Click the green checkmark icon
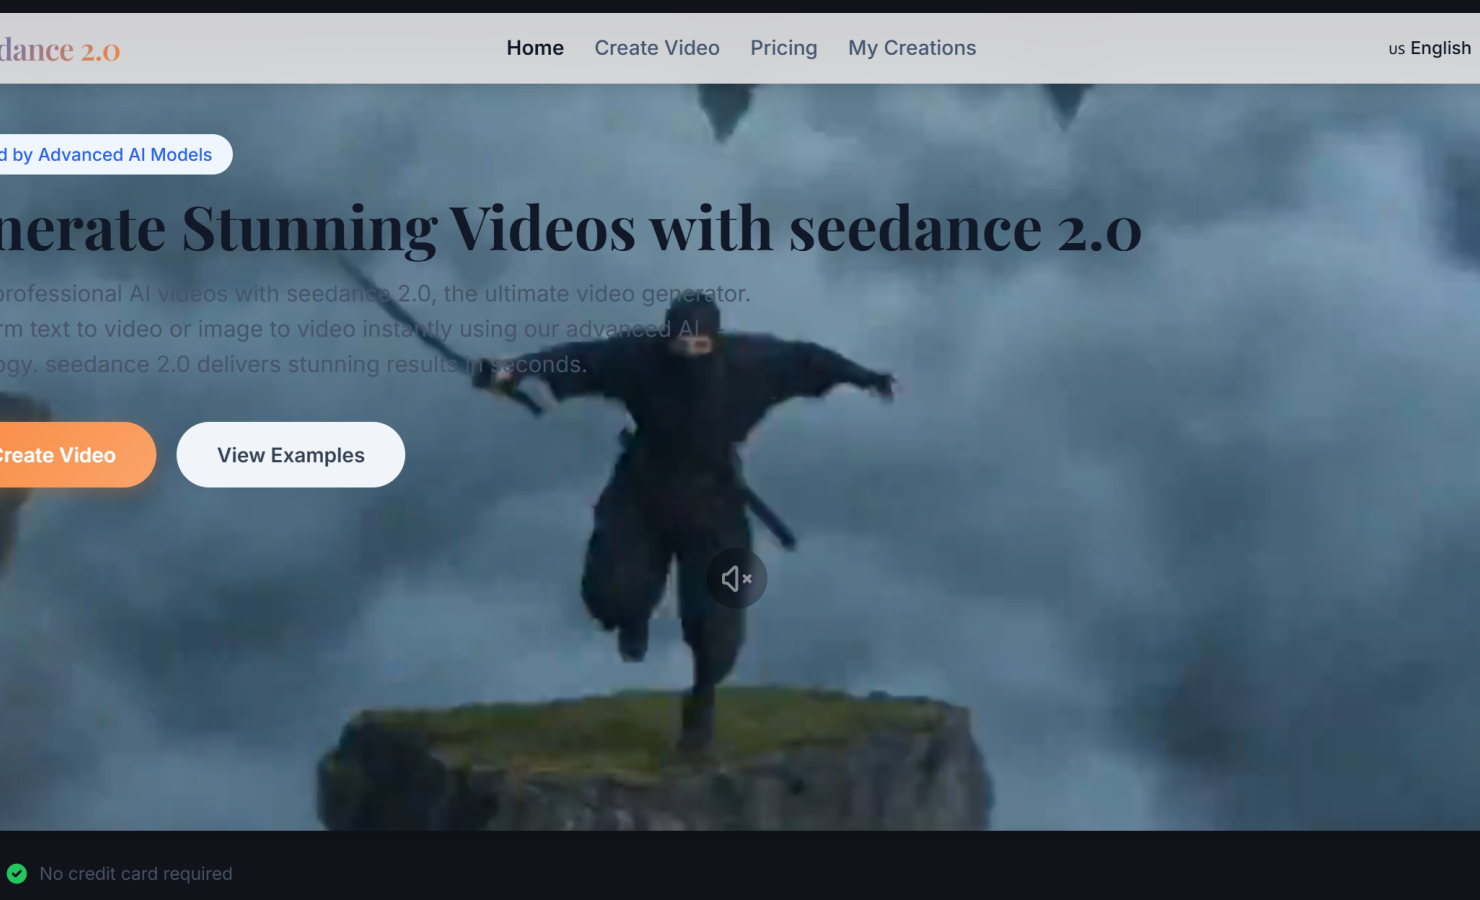 coord(17,874)
